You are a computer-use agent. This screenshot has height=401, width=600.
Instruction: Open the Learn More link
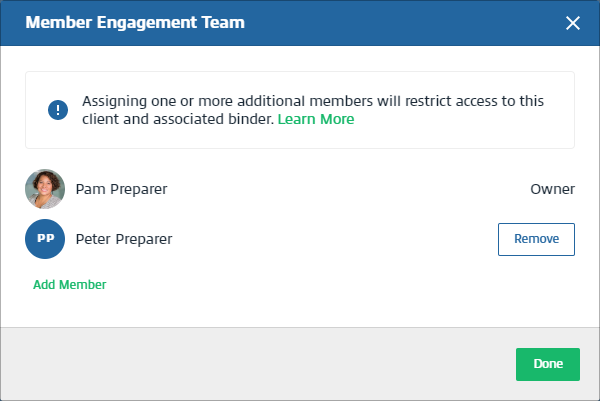[x=316, y=119]
